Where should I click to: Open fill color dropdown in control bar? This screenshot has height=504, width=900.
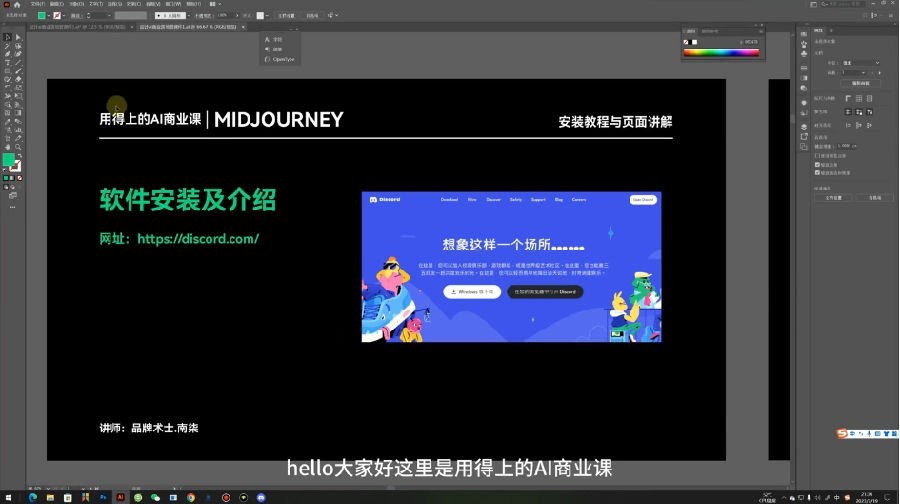click(x=49, y=15)
